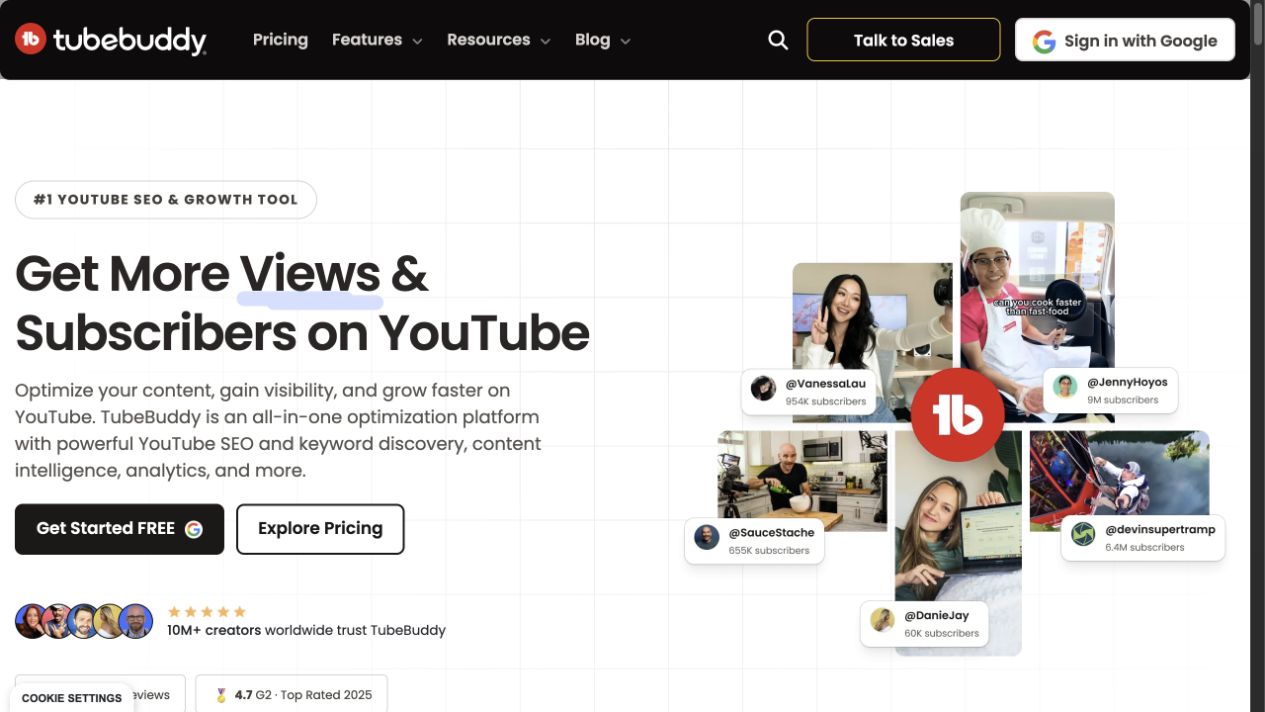
Task: Click the 'Get More Views & Subscribers' headline
Action: [x=302, y=303]
